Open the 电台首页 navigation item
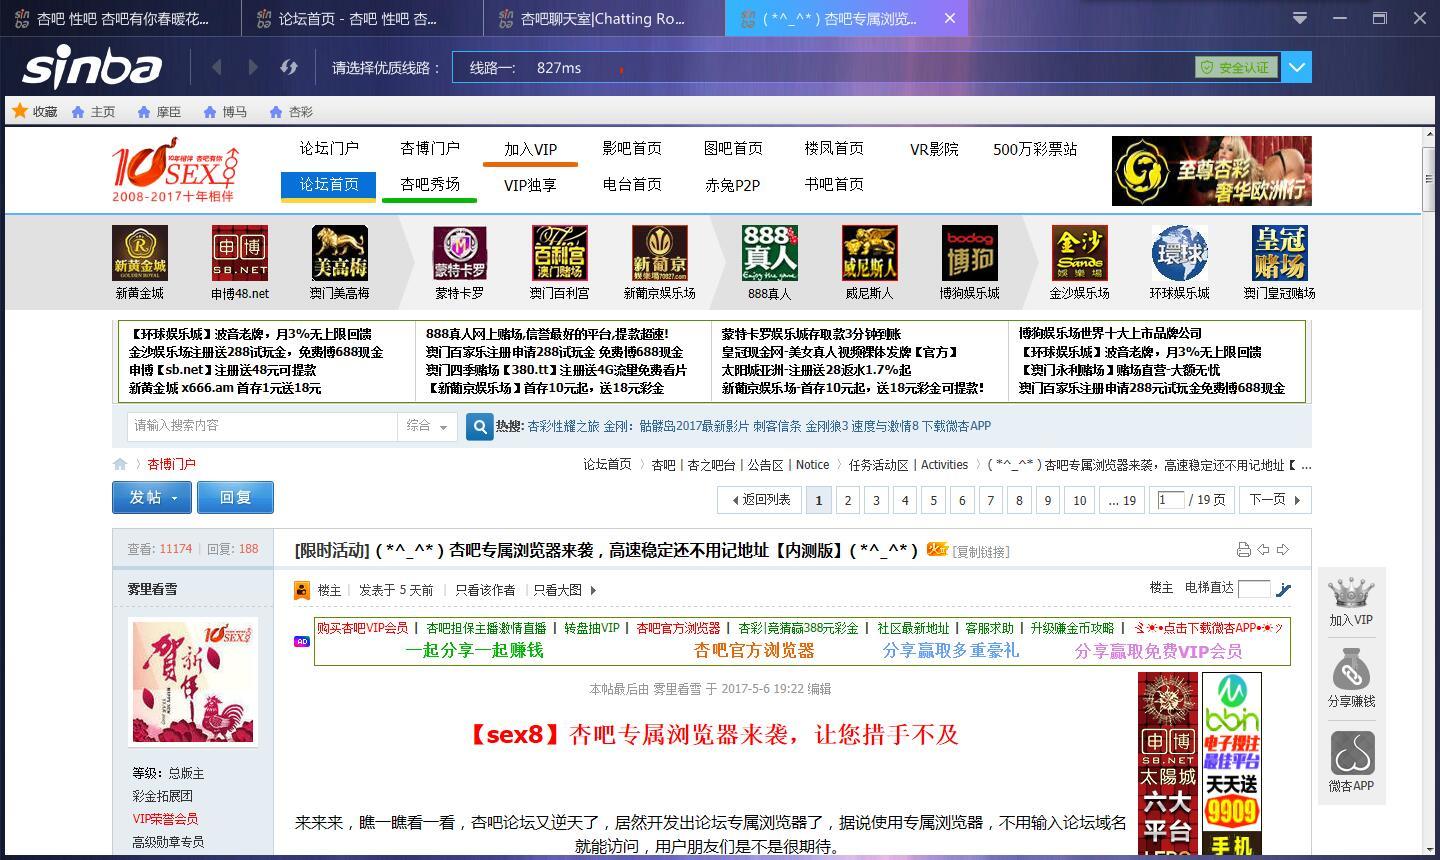 click(x=631, y=184)
